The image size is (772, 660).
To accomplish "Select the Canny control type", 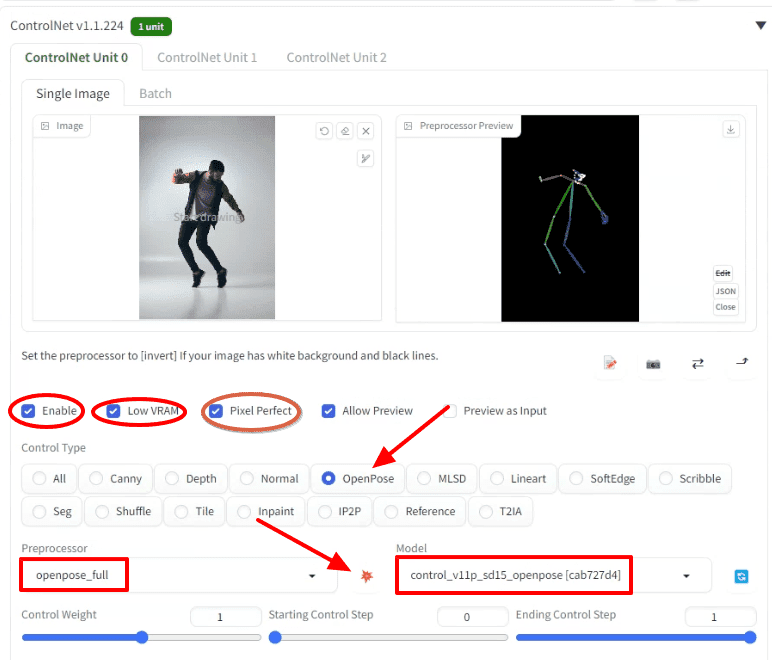I will (x=114, y=479).
